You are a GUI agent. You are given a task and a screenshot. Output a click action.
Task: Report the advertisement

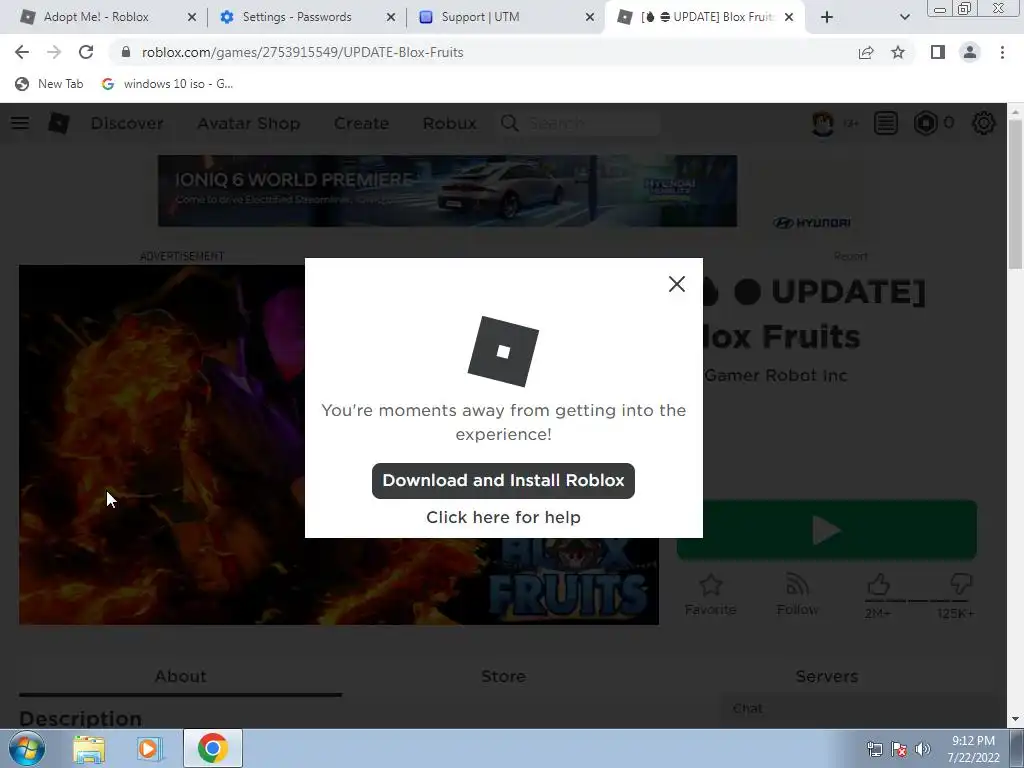[x=850, y=256]
